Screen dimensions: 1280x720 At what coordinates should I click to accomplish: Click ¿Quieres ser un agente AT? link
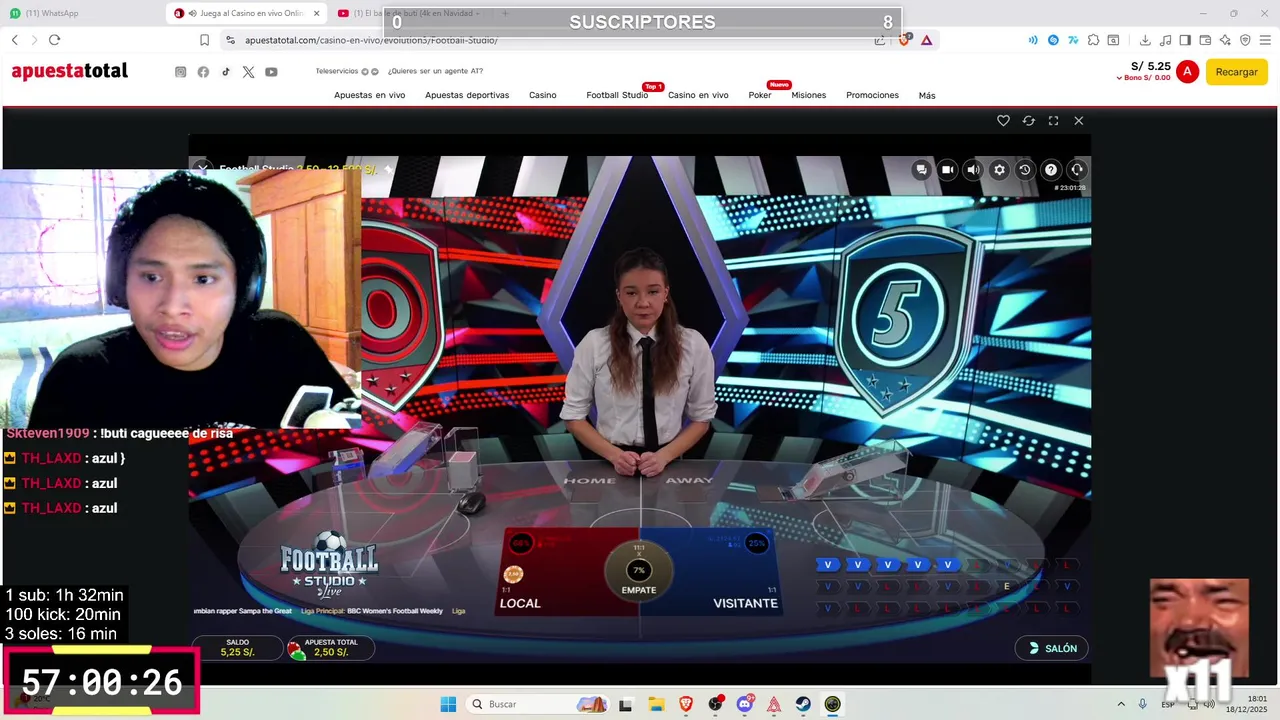tap(435, 71)
